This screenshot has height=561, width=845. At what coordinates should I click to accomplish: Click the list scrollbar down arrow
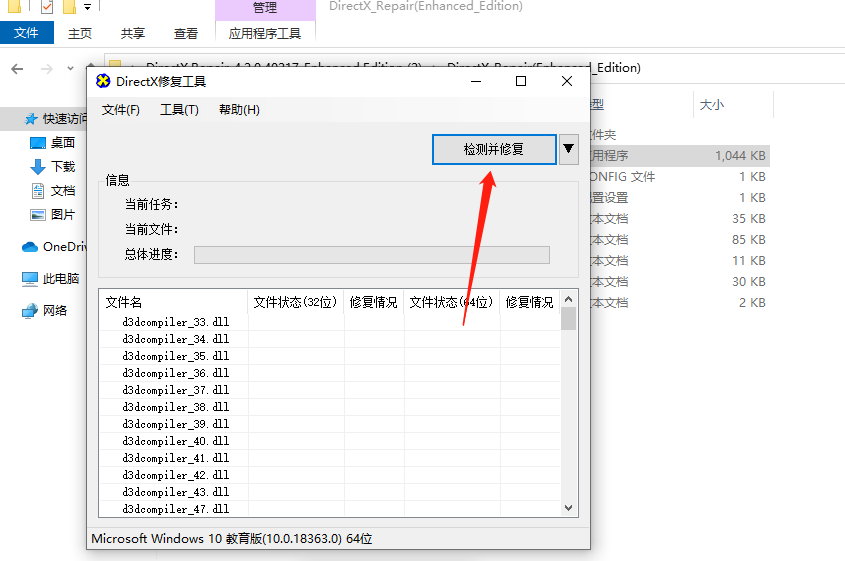tap(569, 508)
